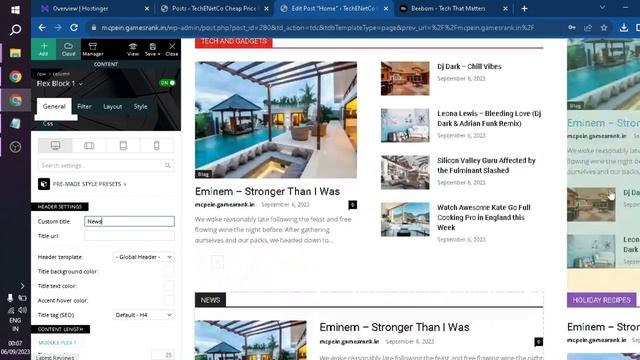Toggle the Flex Block ON switch
640x360 pixels.
(x=167, y=83)
